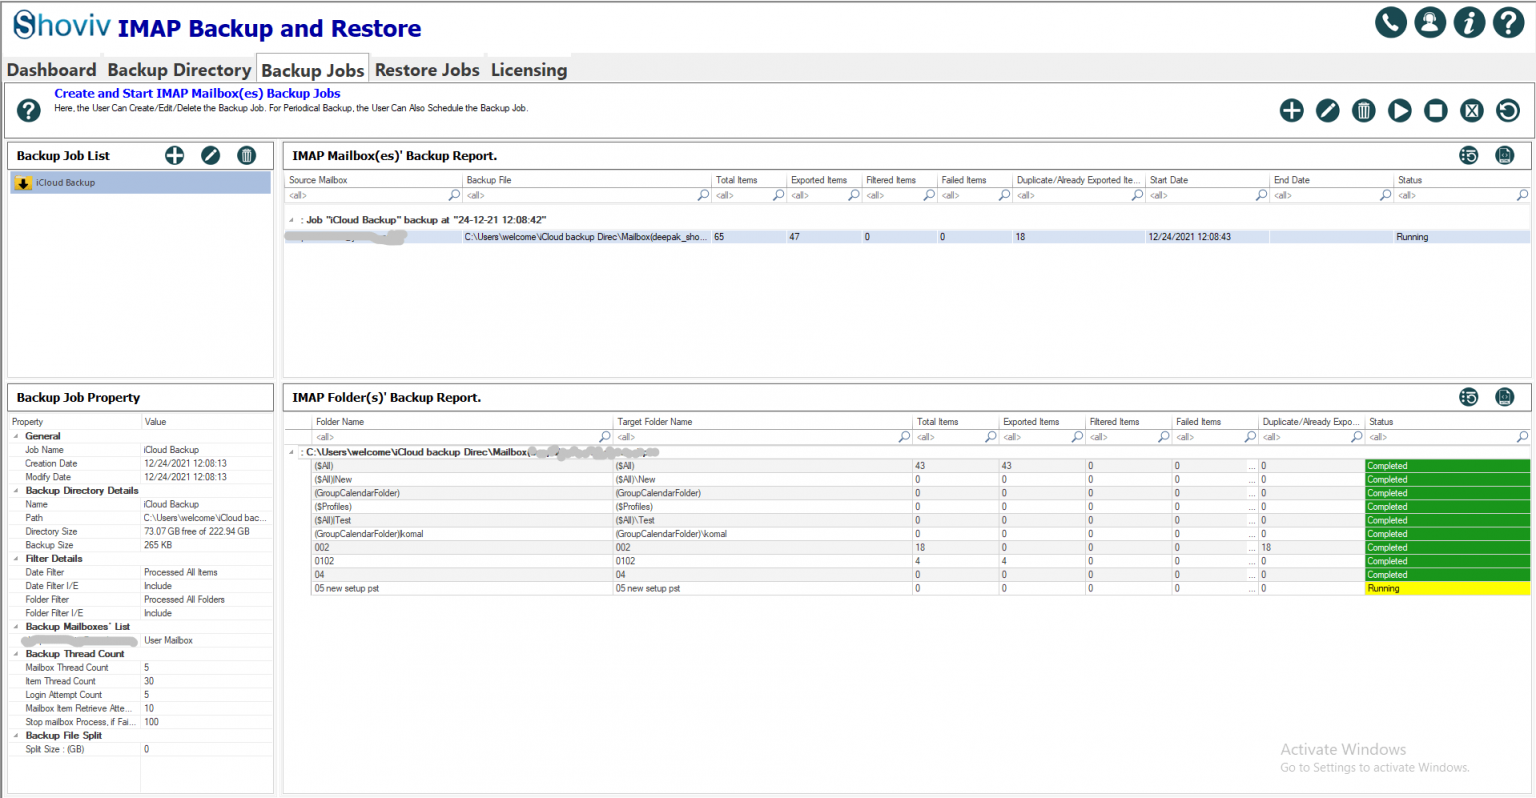Open live support via headset agent icon
1536x798 pixels.
[x=1430, y=22]
